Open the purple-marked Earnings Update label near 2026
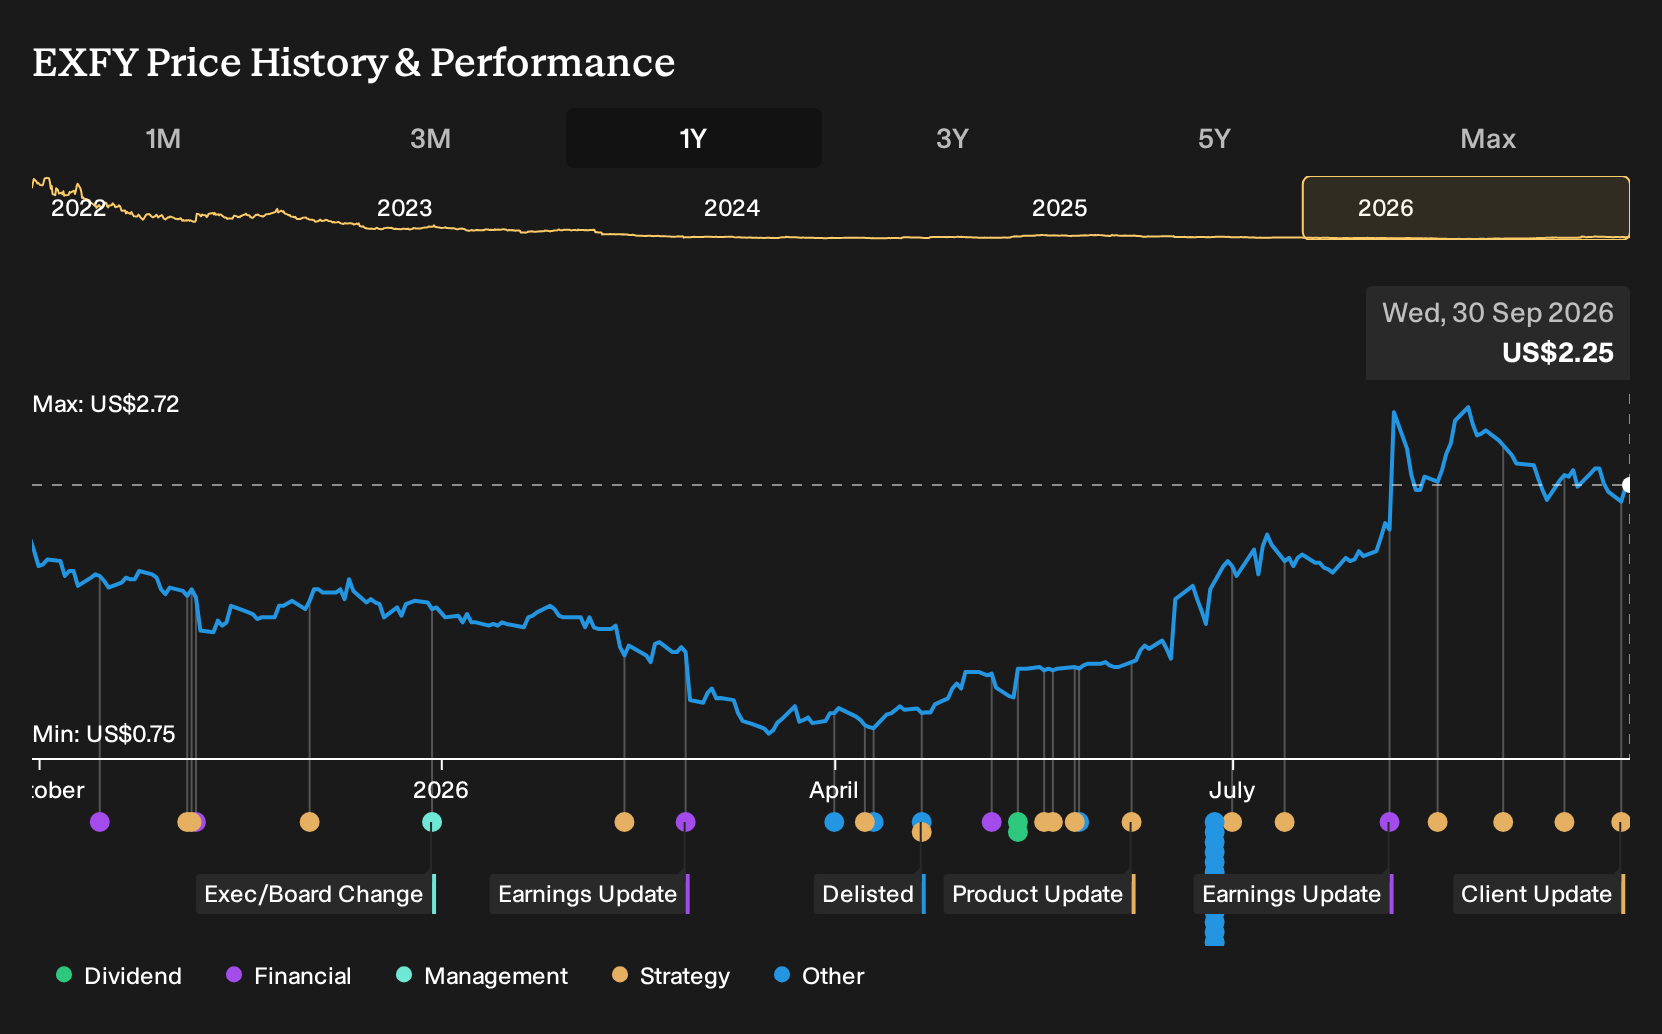The image size is (1662, 1034). coord(590,894)
